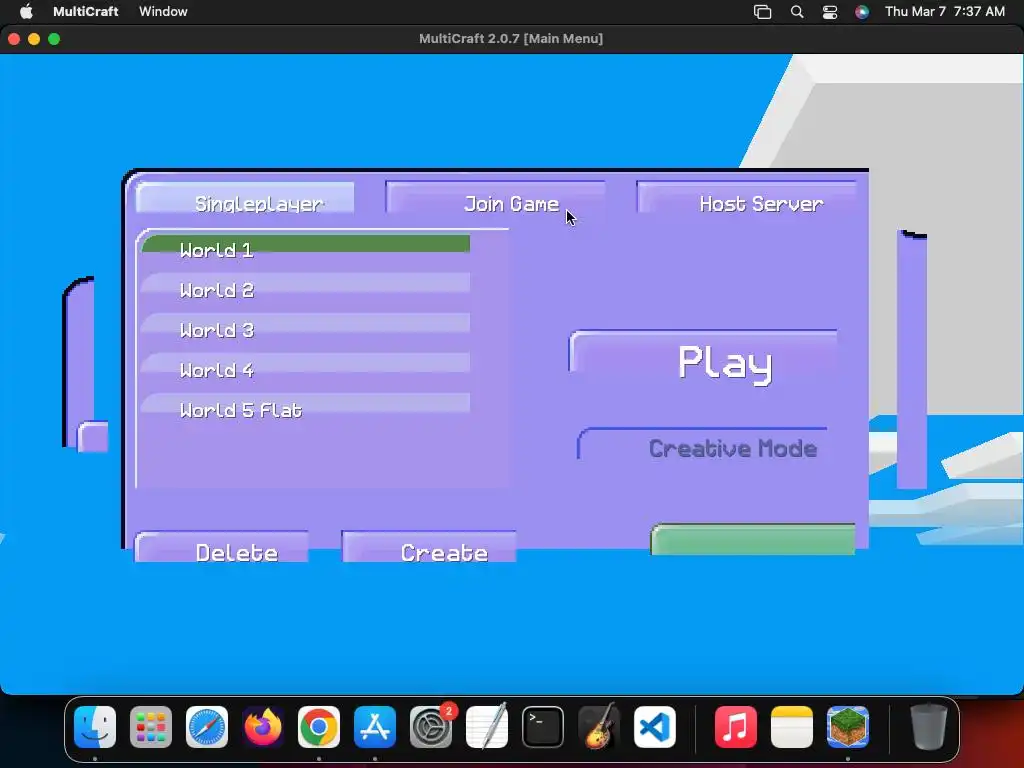Image resolution: width=1024 pixels, height=768 pixels.
Task: Select World 4 in the list
Action: pyautogui.click(x=305, y=364)
